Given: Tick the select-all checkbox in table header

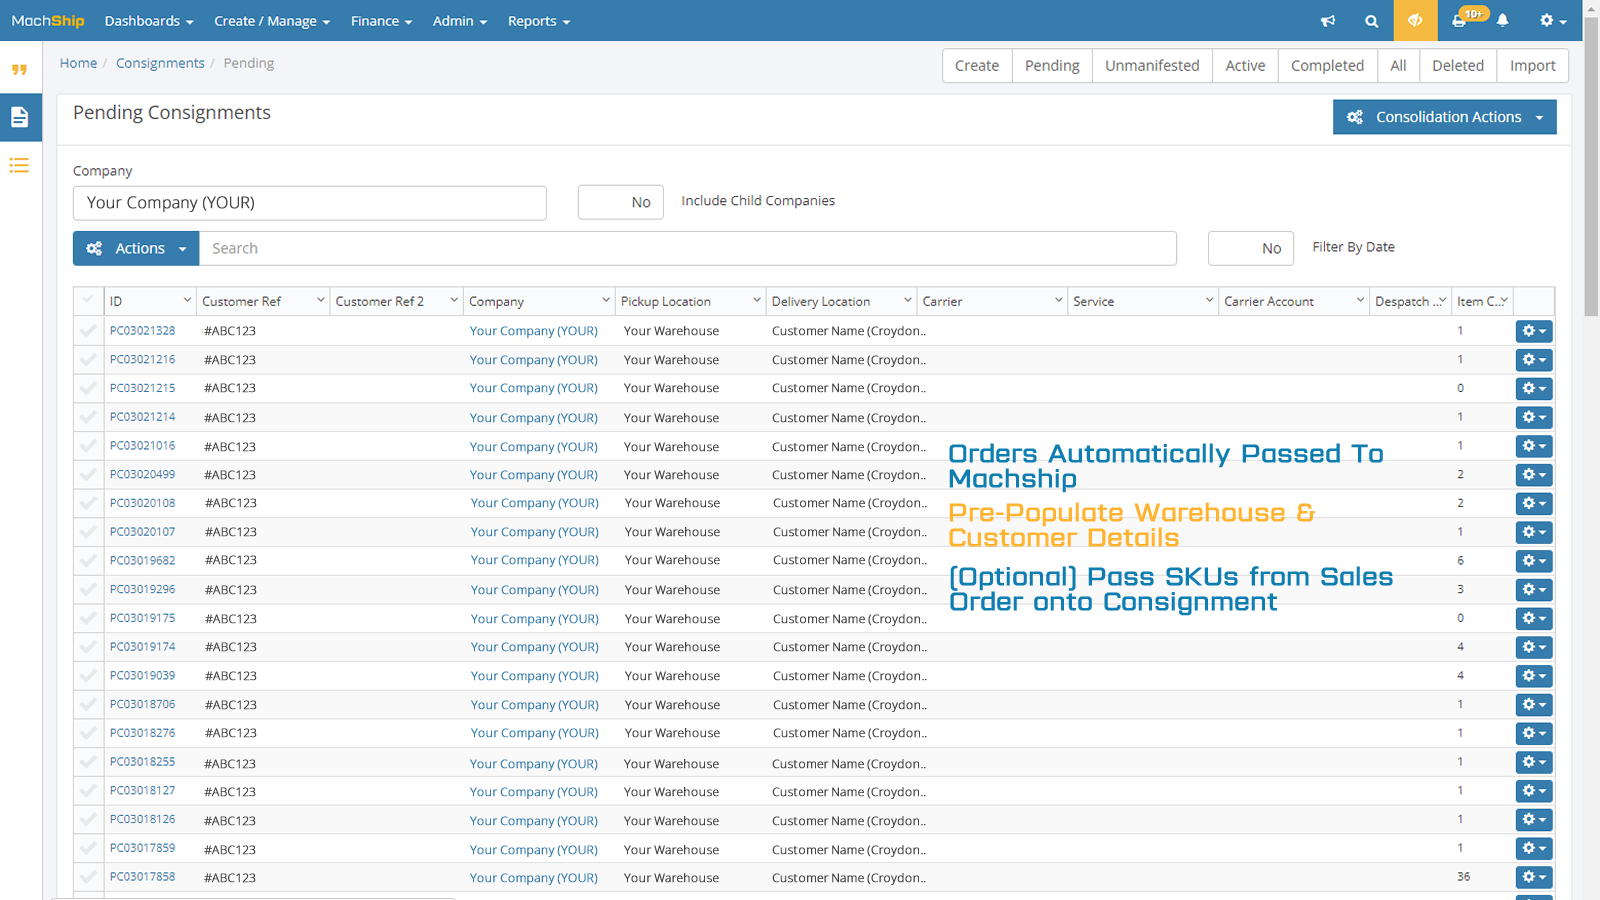Looking at the screenshot, I should tap(88, 300).
